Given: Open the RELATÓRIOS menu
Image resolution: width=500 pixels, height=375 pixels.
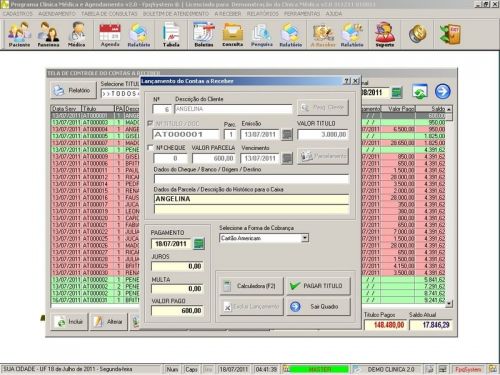Looking at the screenshot, I should [263, 14].
